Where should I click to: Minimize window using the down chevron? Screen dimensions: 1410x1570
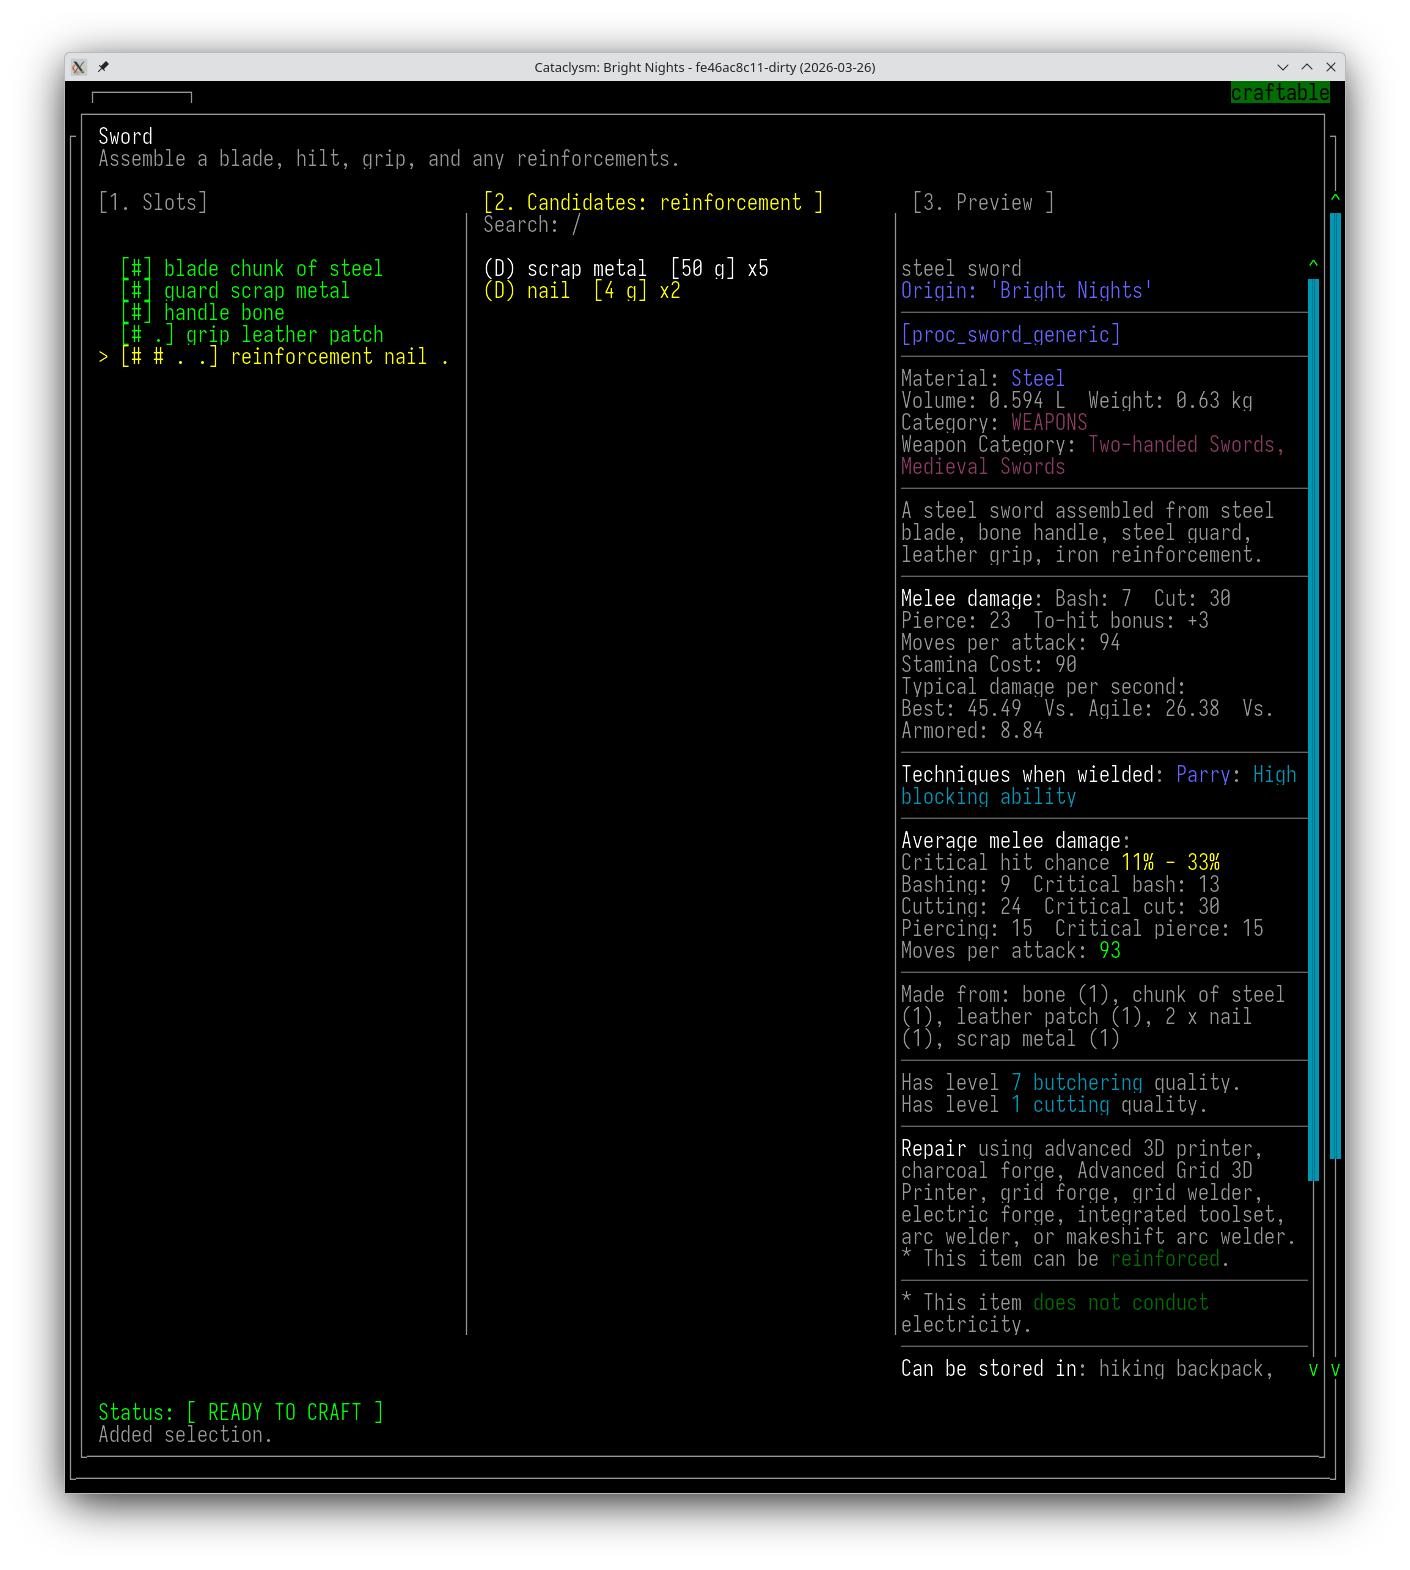click(1283, 67)
